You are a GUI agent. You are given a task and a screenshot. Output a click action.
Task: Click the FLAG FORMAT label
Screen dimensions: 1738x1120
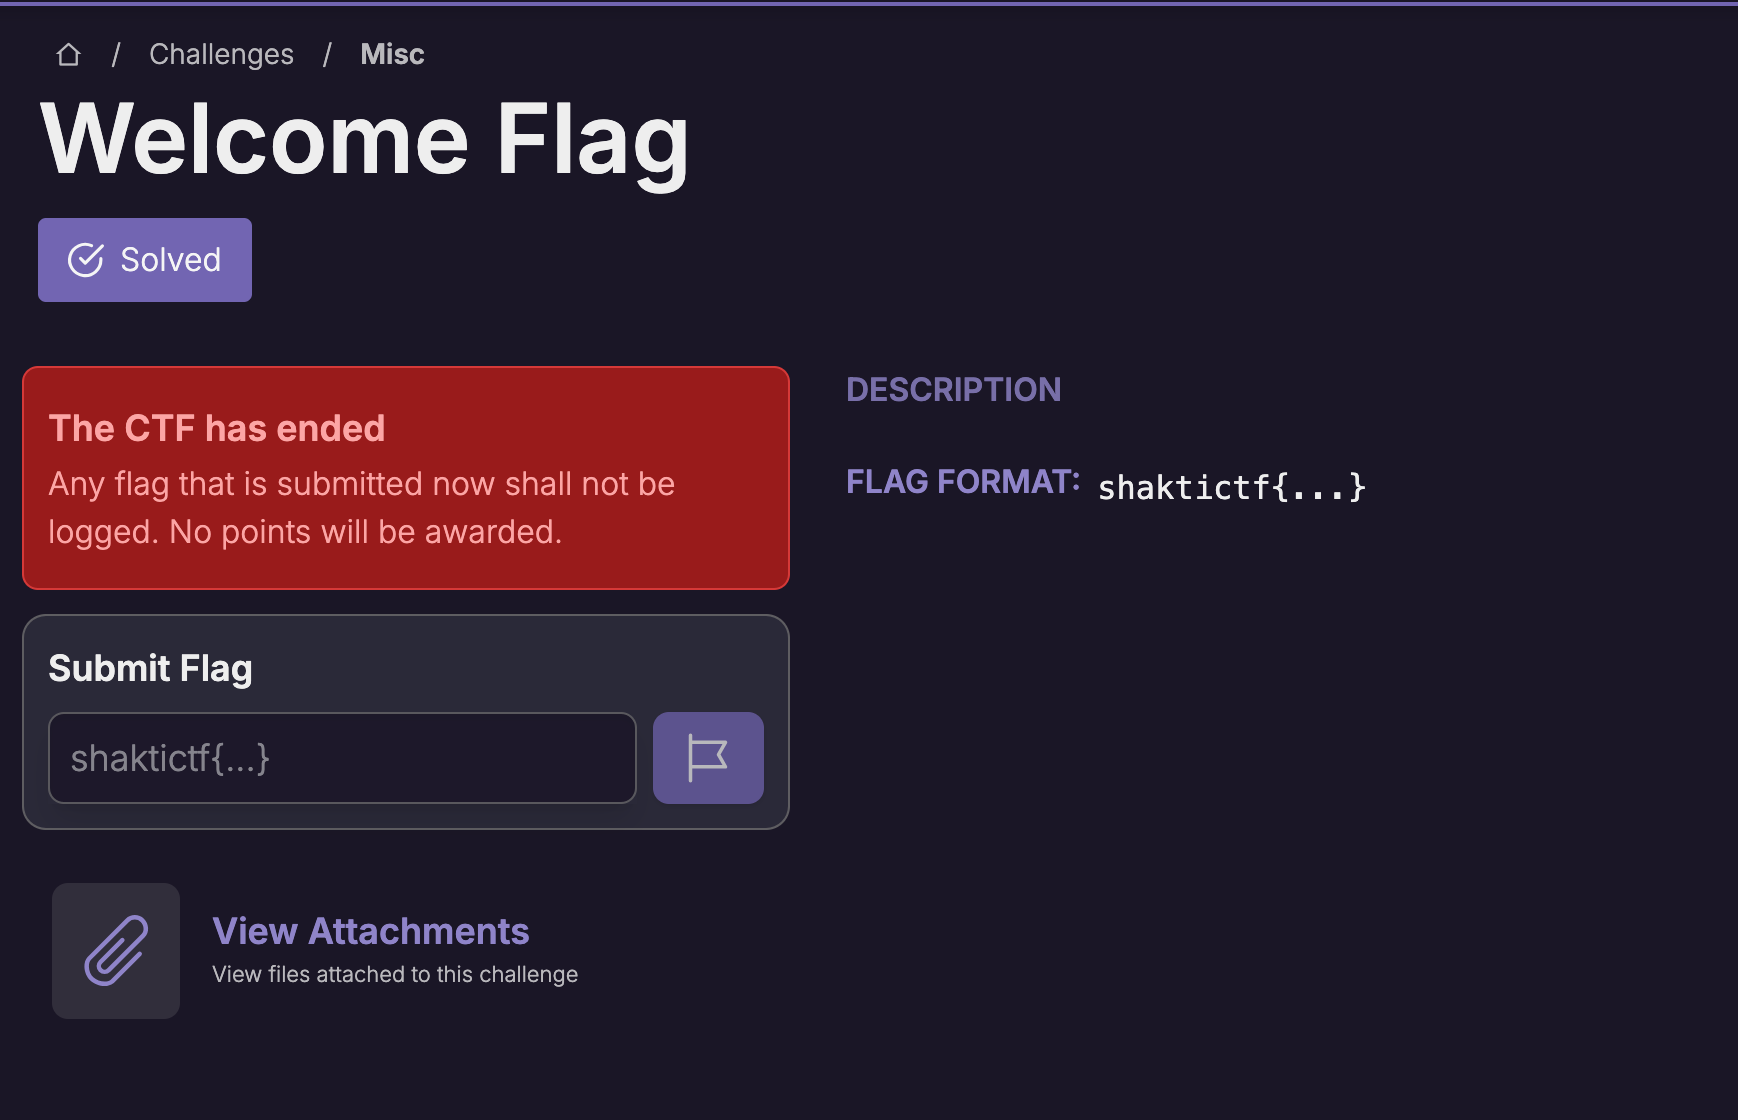pos(963,482)
